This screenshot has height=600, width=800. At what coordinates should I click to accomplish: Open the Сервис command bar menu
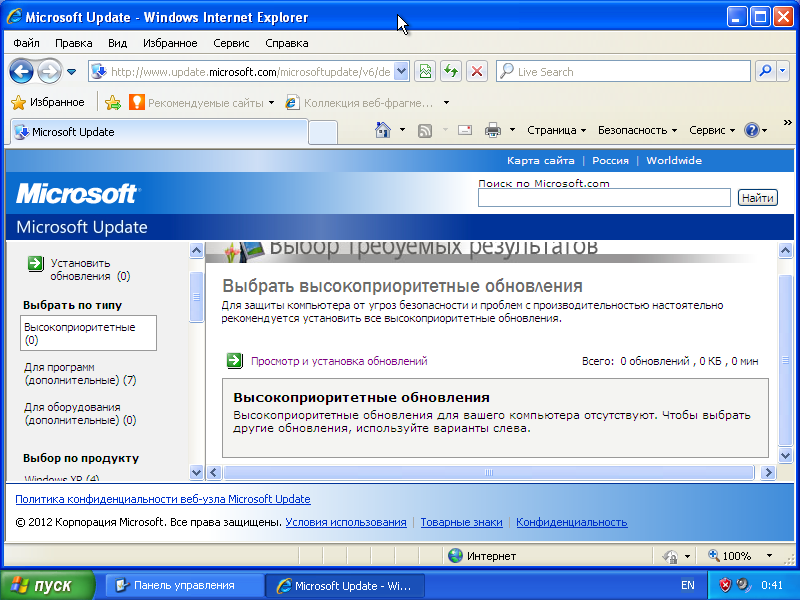[712, 130]
